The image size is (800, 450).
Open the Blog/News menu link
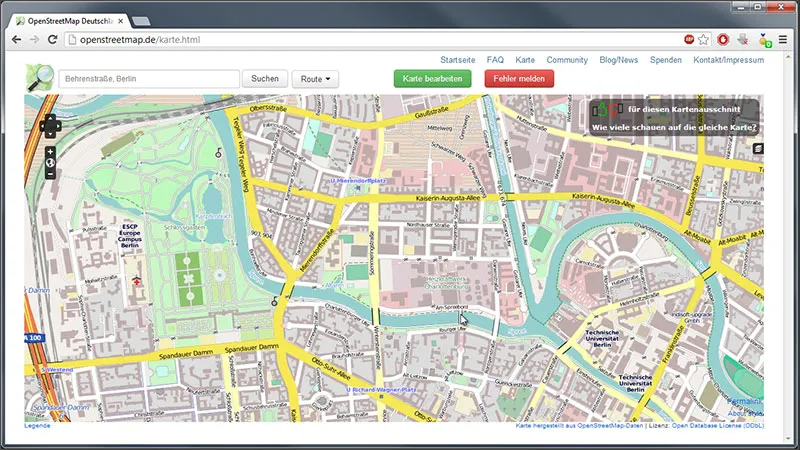pos(618,60)
